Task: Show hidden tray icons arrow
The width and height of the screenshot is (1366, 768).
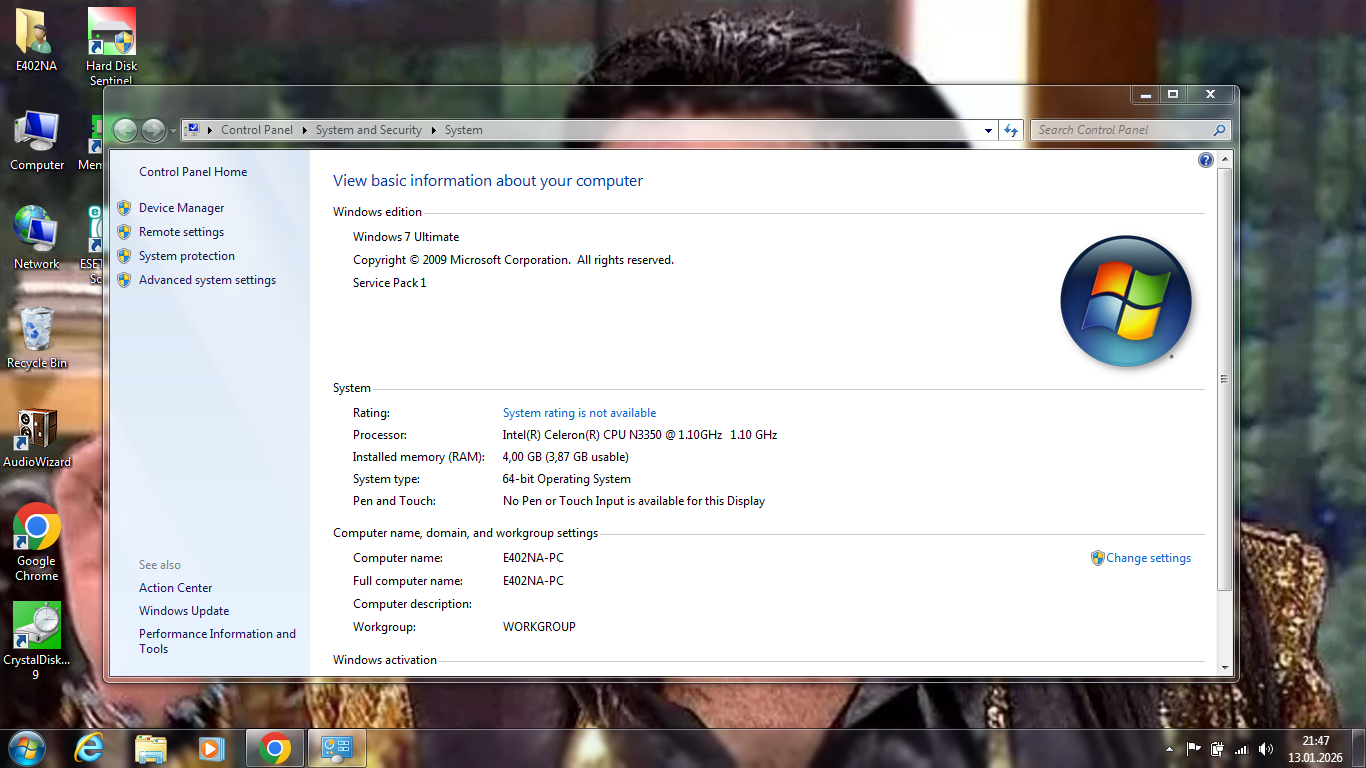Action: pyautogui.click(x=1169, y=748)
